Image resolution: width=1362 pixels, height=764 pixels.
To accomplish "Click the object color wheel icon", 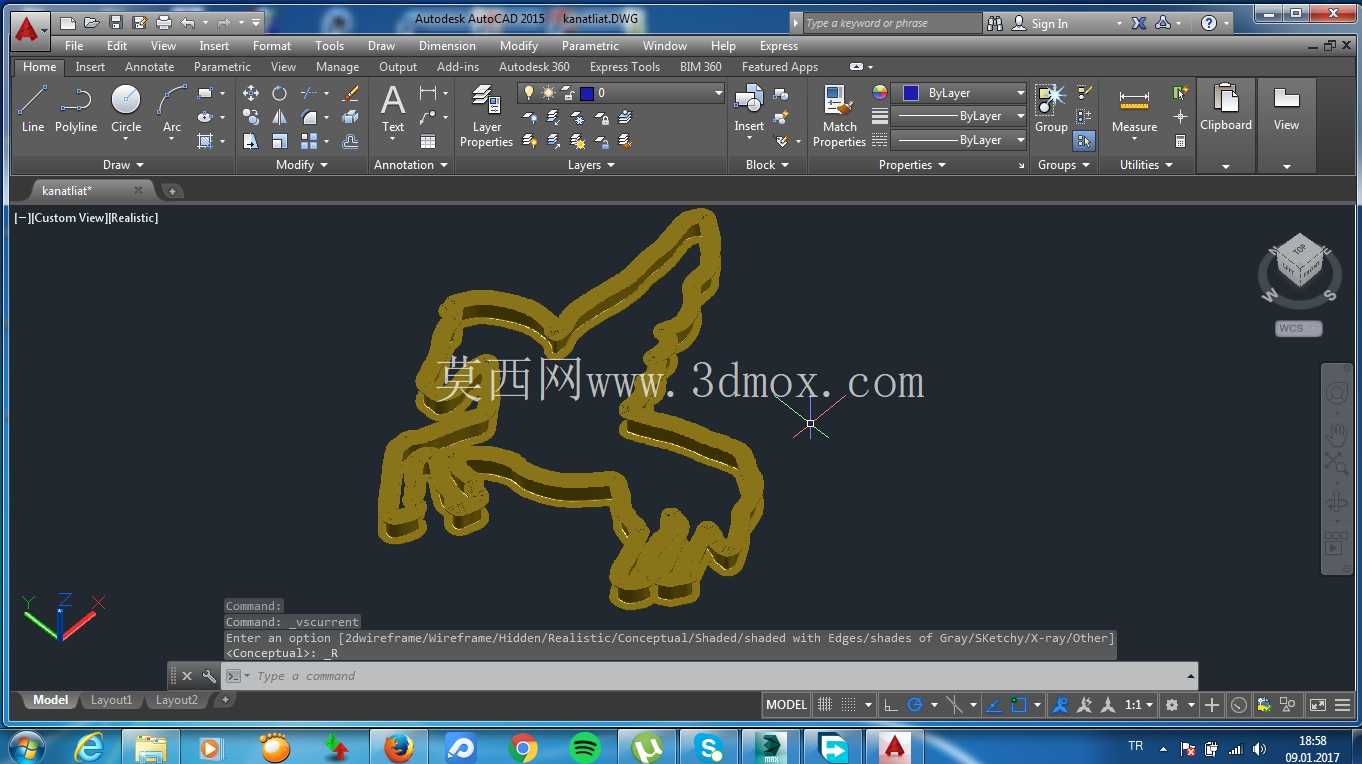I will [880, 93].
